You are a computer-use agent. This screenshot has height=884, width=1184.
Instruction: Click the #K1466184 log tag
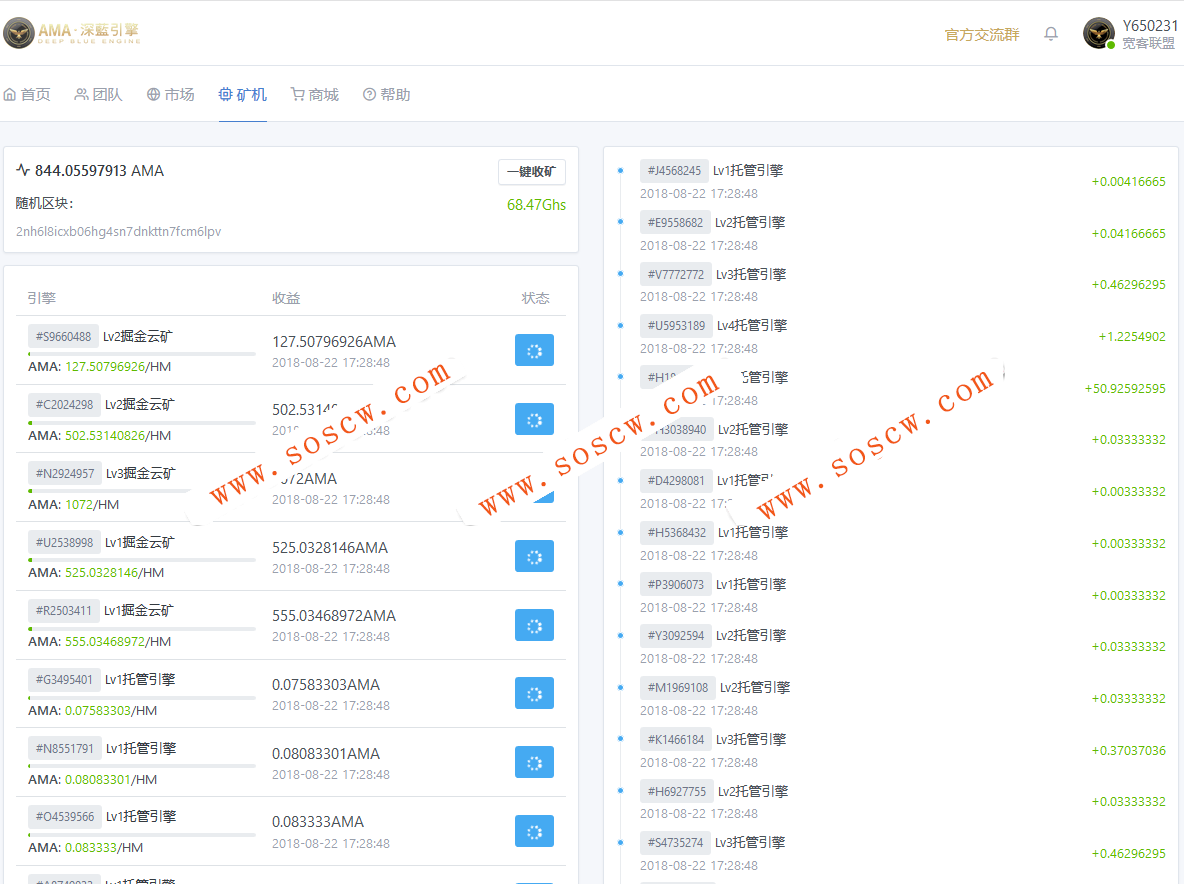676,740
